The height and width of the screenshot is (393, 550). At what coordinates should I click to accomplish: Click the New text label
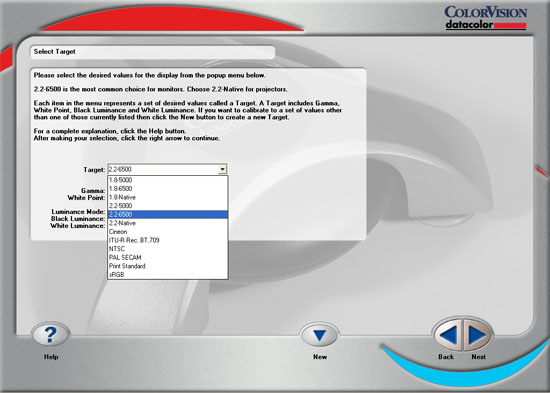(320, 357)
